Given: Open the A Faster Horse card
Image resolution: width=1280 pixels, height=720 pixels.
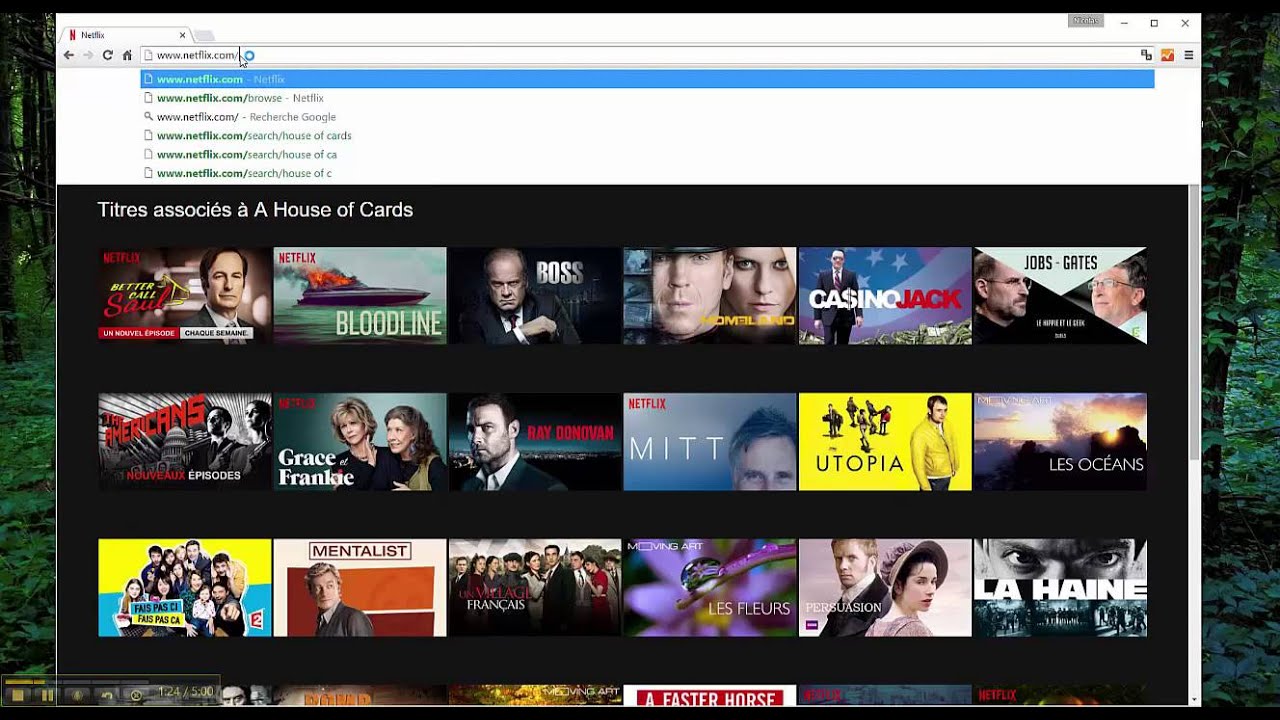Looking at the screenshot, I should 710,695.
